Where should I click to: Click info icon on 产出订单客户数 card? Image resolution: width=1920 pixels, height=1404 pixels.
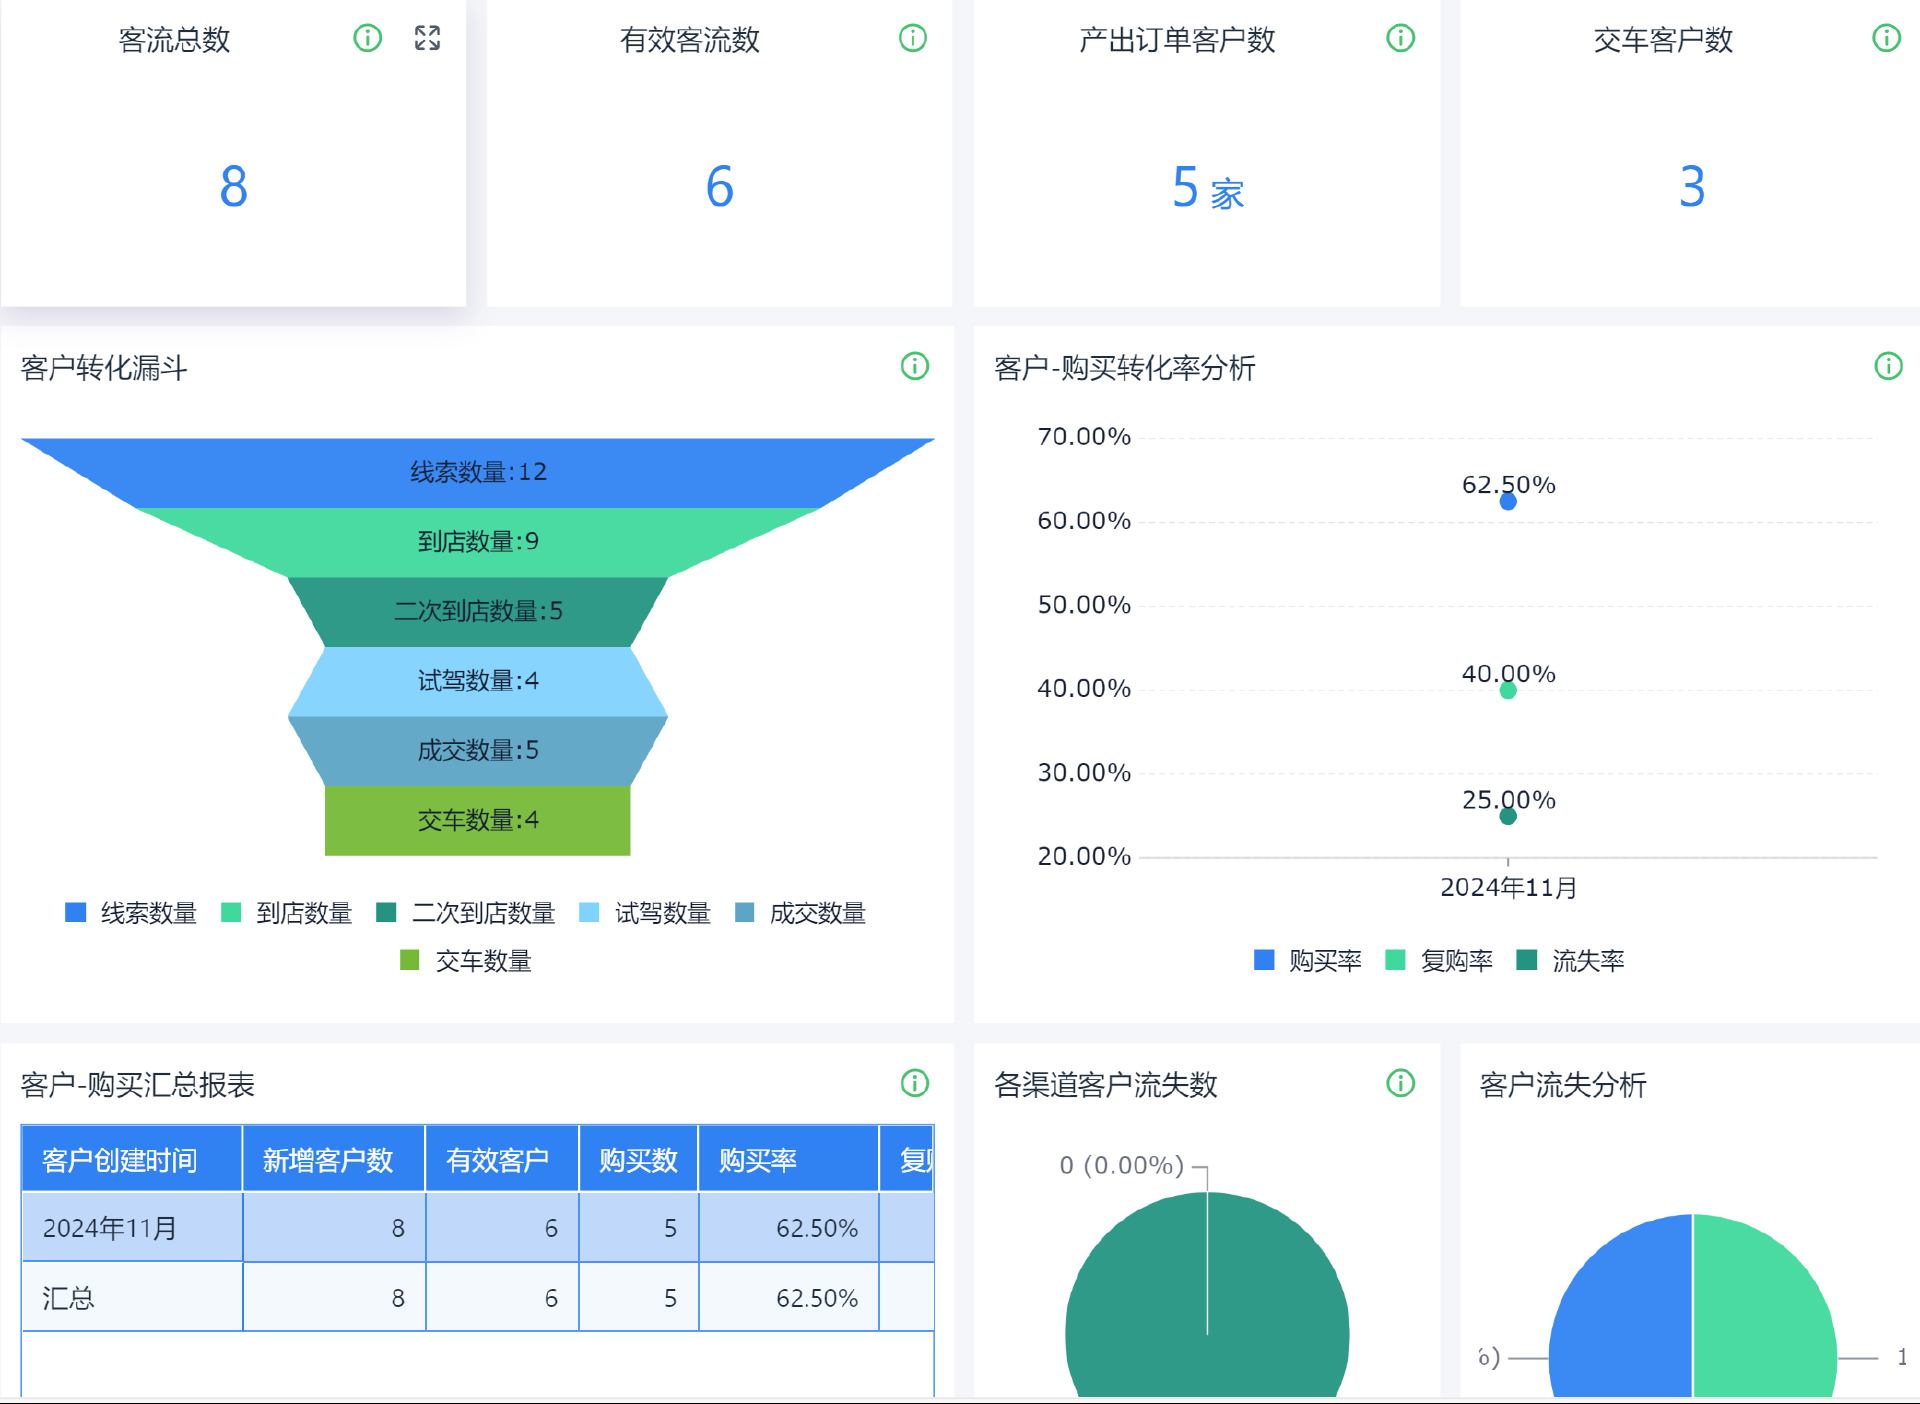pyautogui.click(x=1400, y=38)
